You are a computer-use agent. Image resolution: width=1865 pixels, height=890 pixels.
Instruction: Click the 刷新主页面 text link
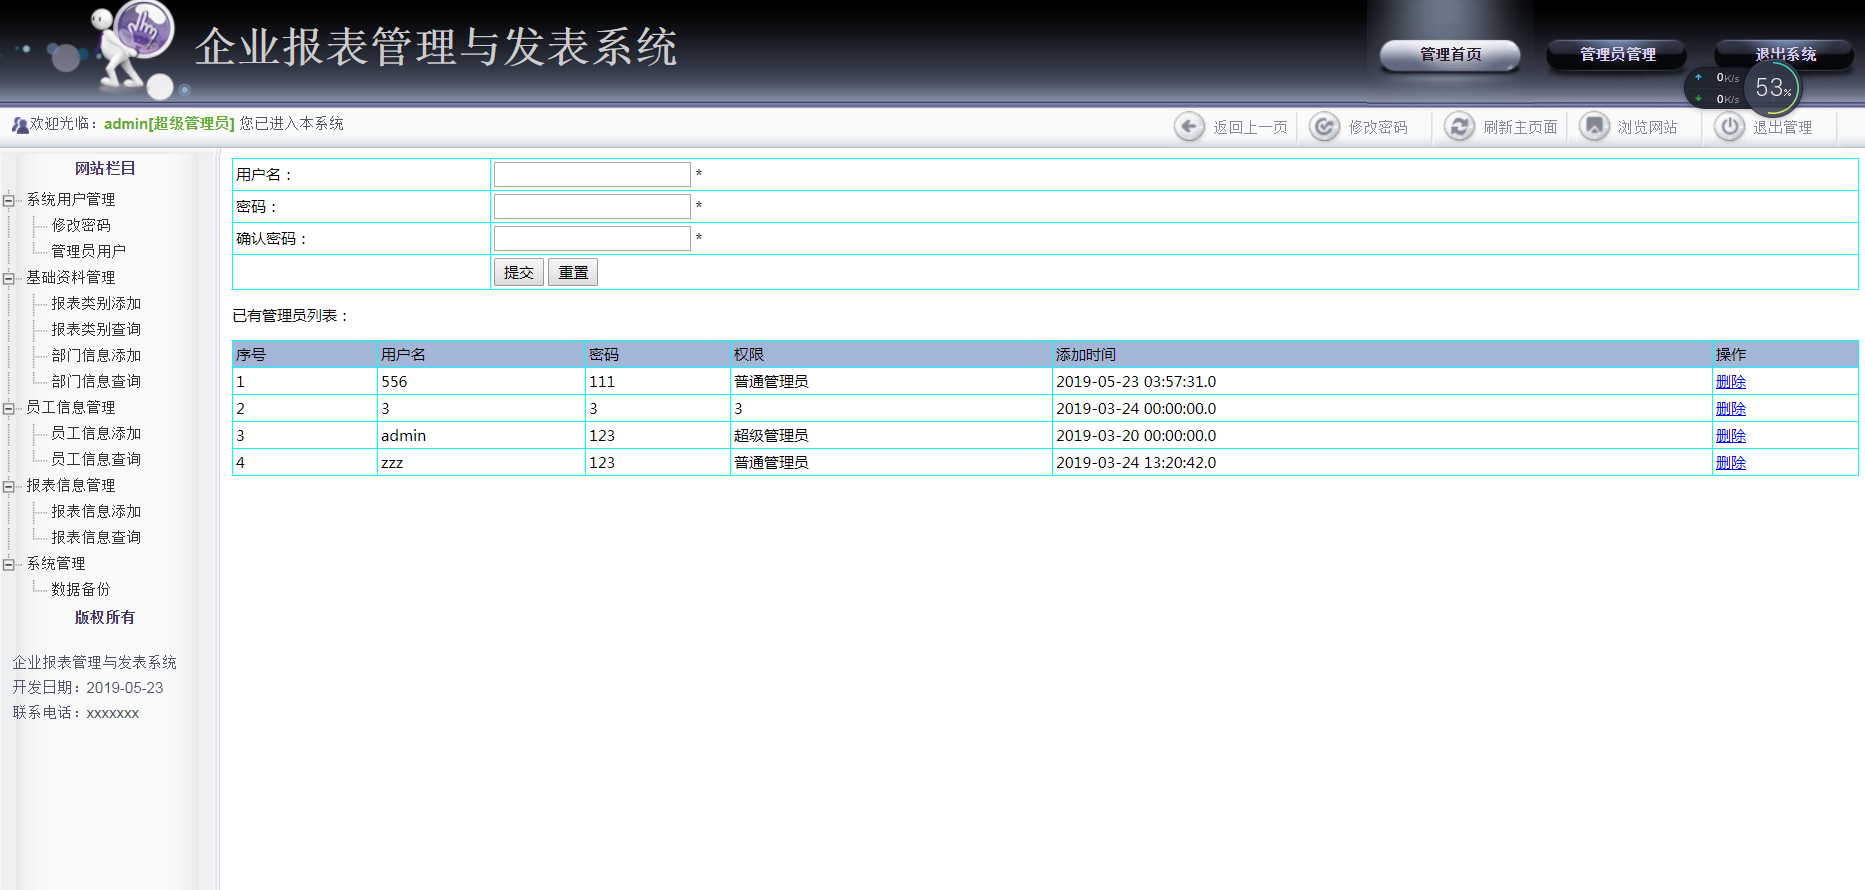1520,127
